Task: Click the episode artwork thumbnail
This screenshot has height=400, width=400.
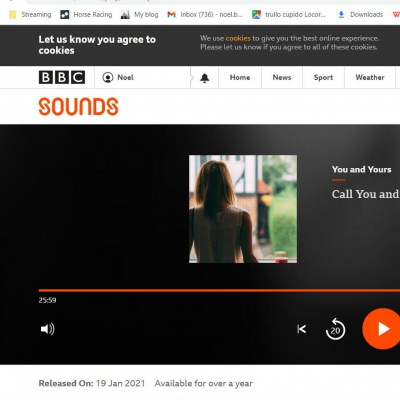Action: (243, 209)
